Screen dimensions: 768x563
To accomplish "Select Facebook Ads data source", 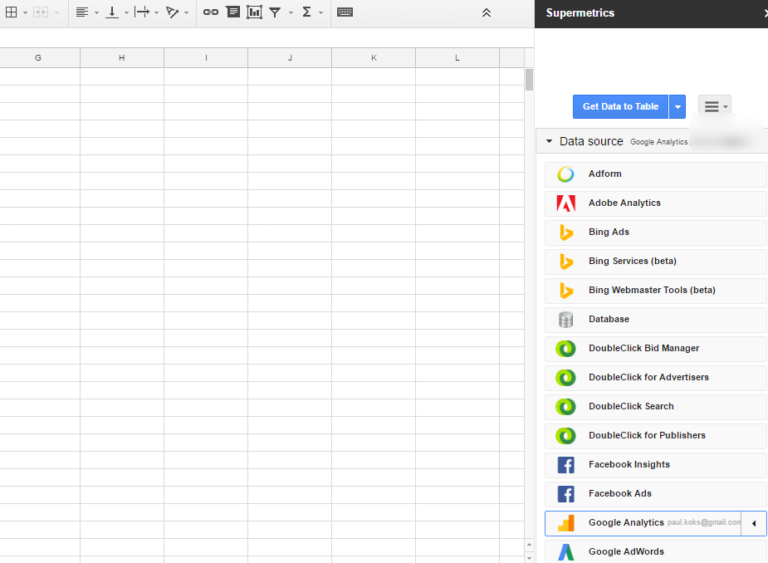I will (x=655, y=493).
